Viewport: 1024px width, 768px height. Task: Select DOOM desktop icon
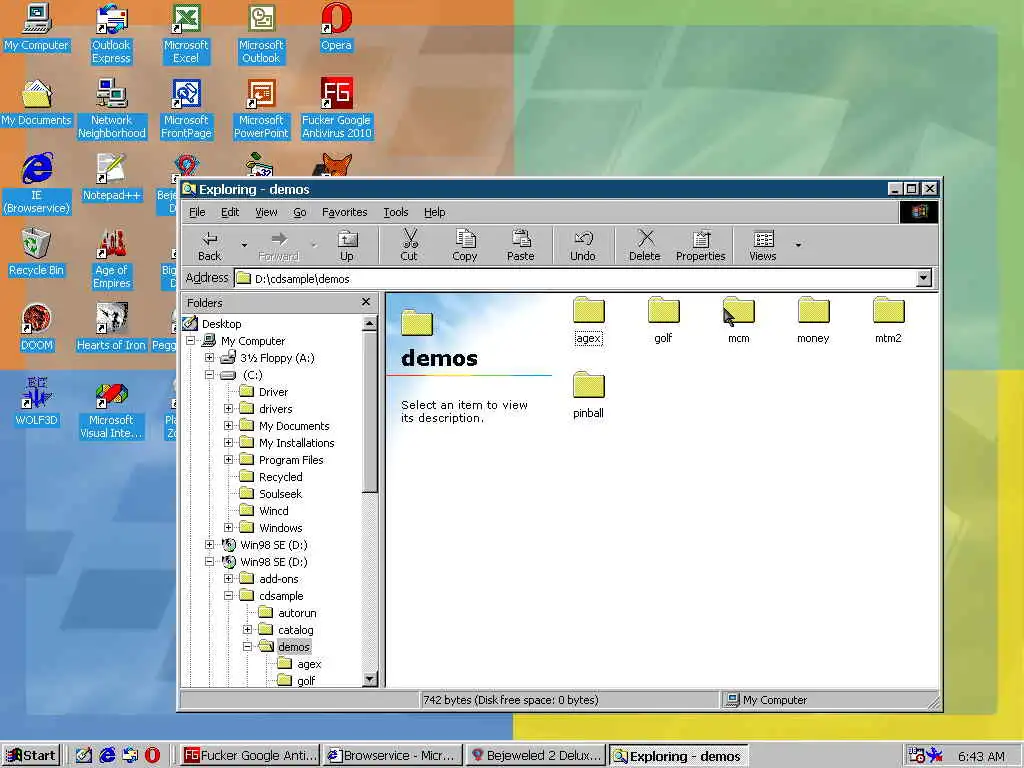[x=37, y=328]
